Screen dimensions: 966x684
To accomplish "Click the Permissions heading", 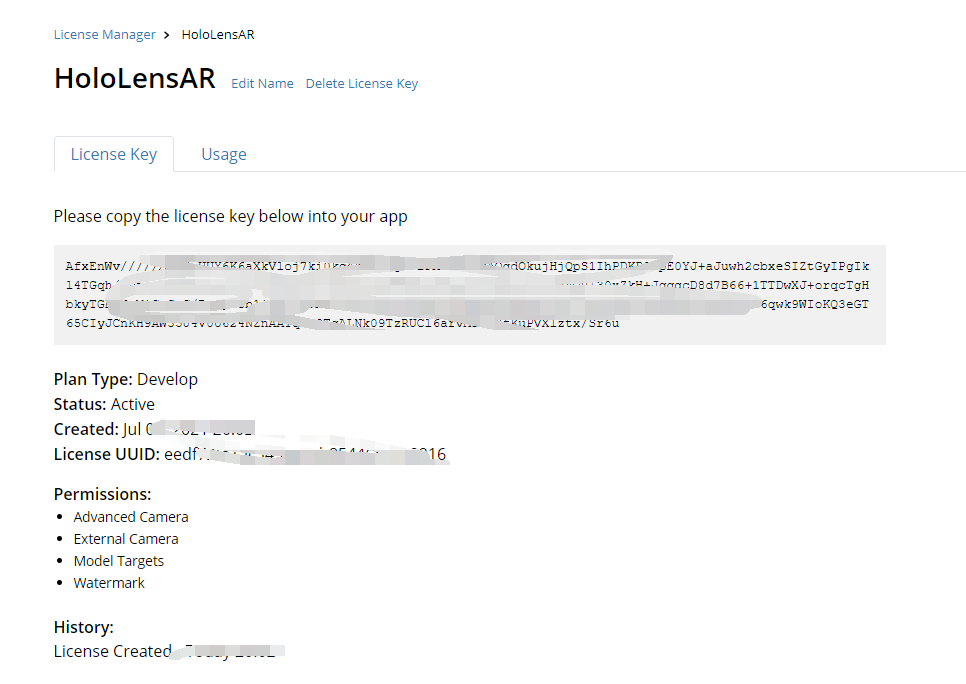I will (x=102, y=494).
